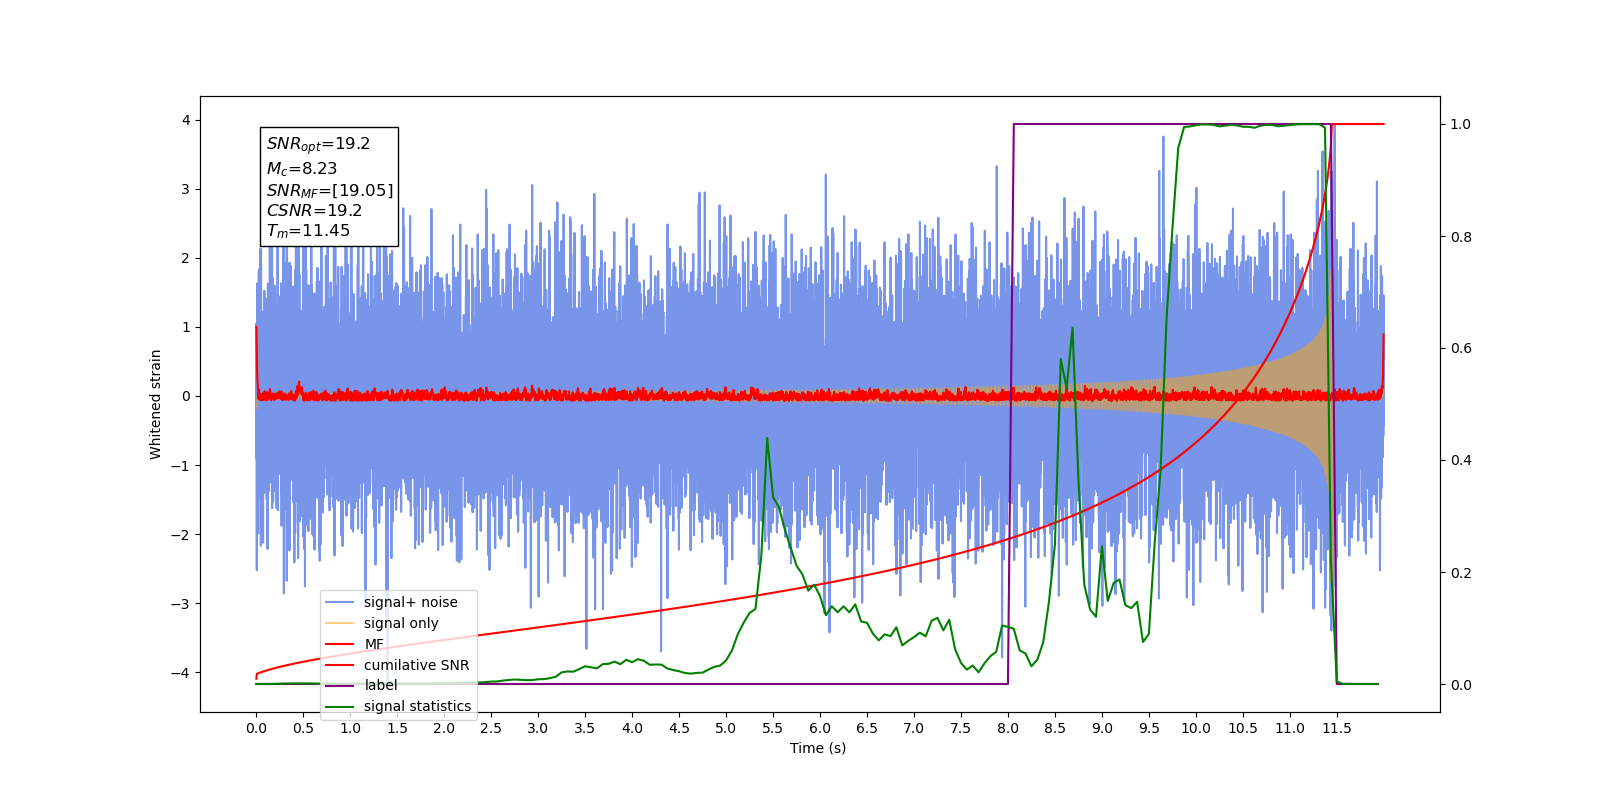Click the purple line sample beside 'label'
The height and width of the screenshot is (800, 1600).
340,685
